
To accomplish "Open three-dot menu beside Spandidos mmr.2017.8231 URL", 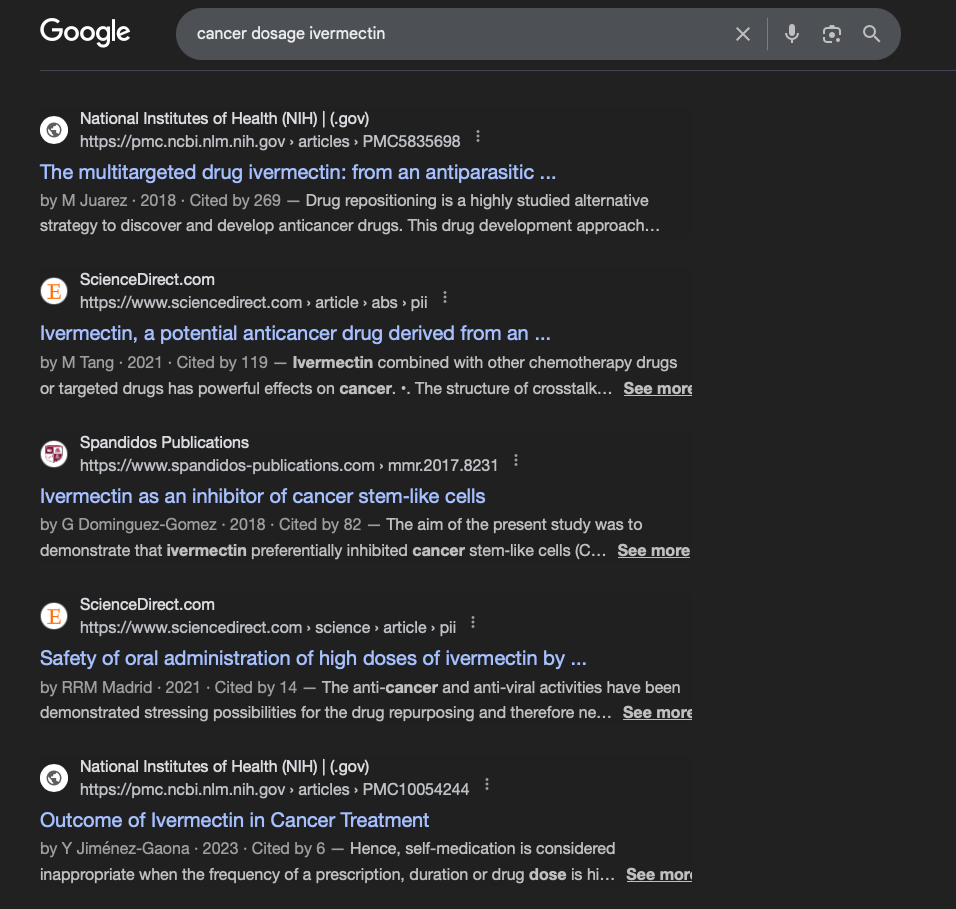I will [x=516, y=460].
